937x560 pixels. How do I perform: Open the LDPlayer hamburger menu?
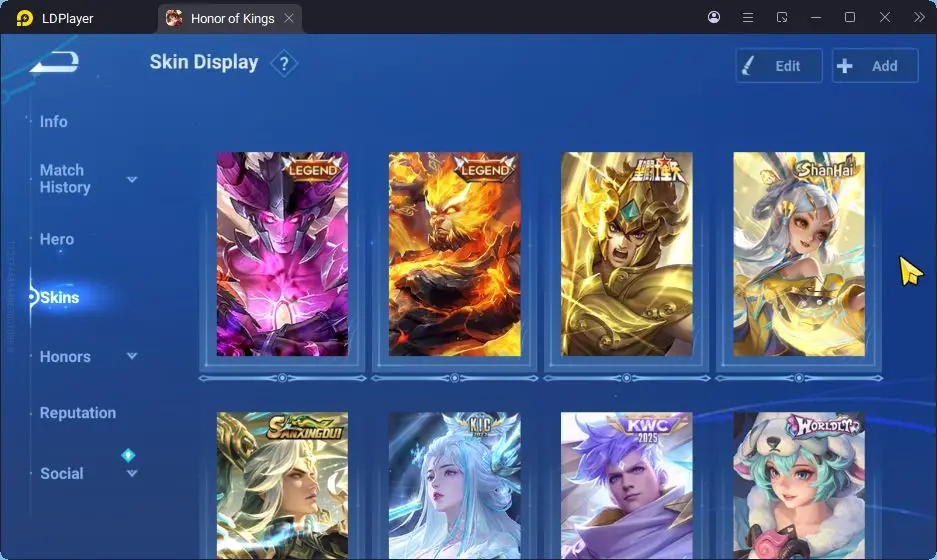748,17
